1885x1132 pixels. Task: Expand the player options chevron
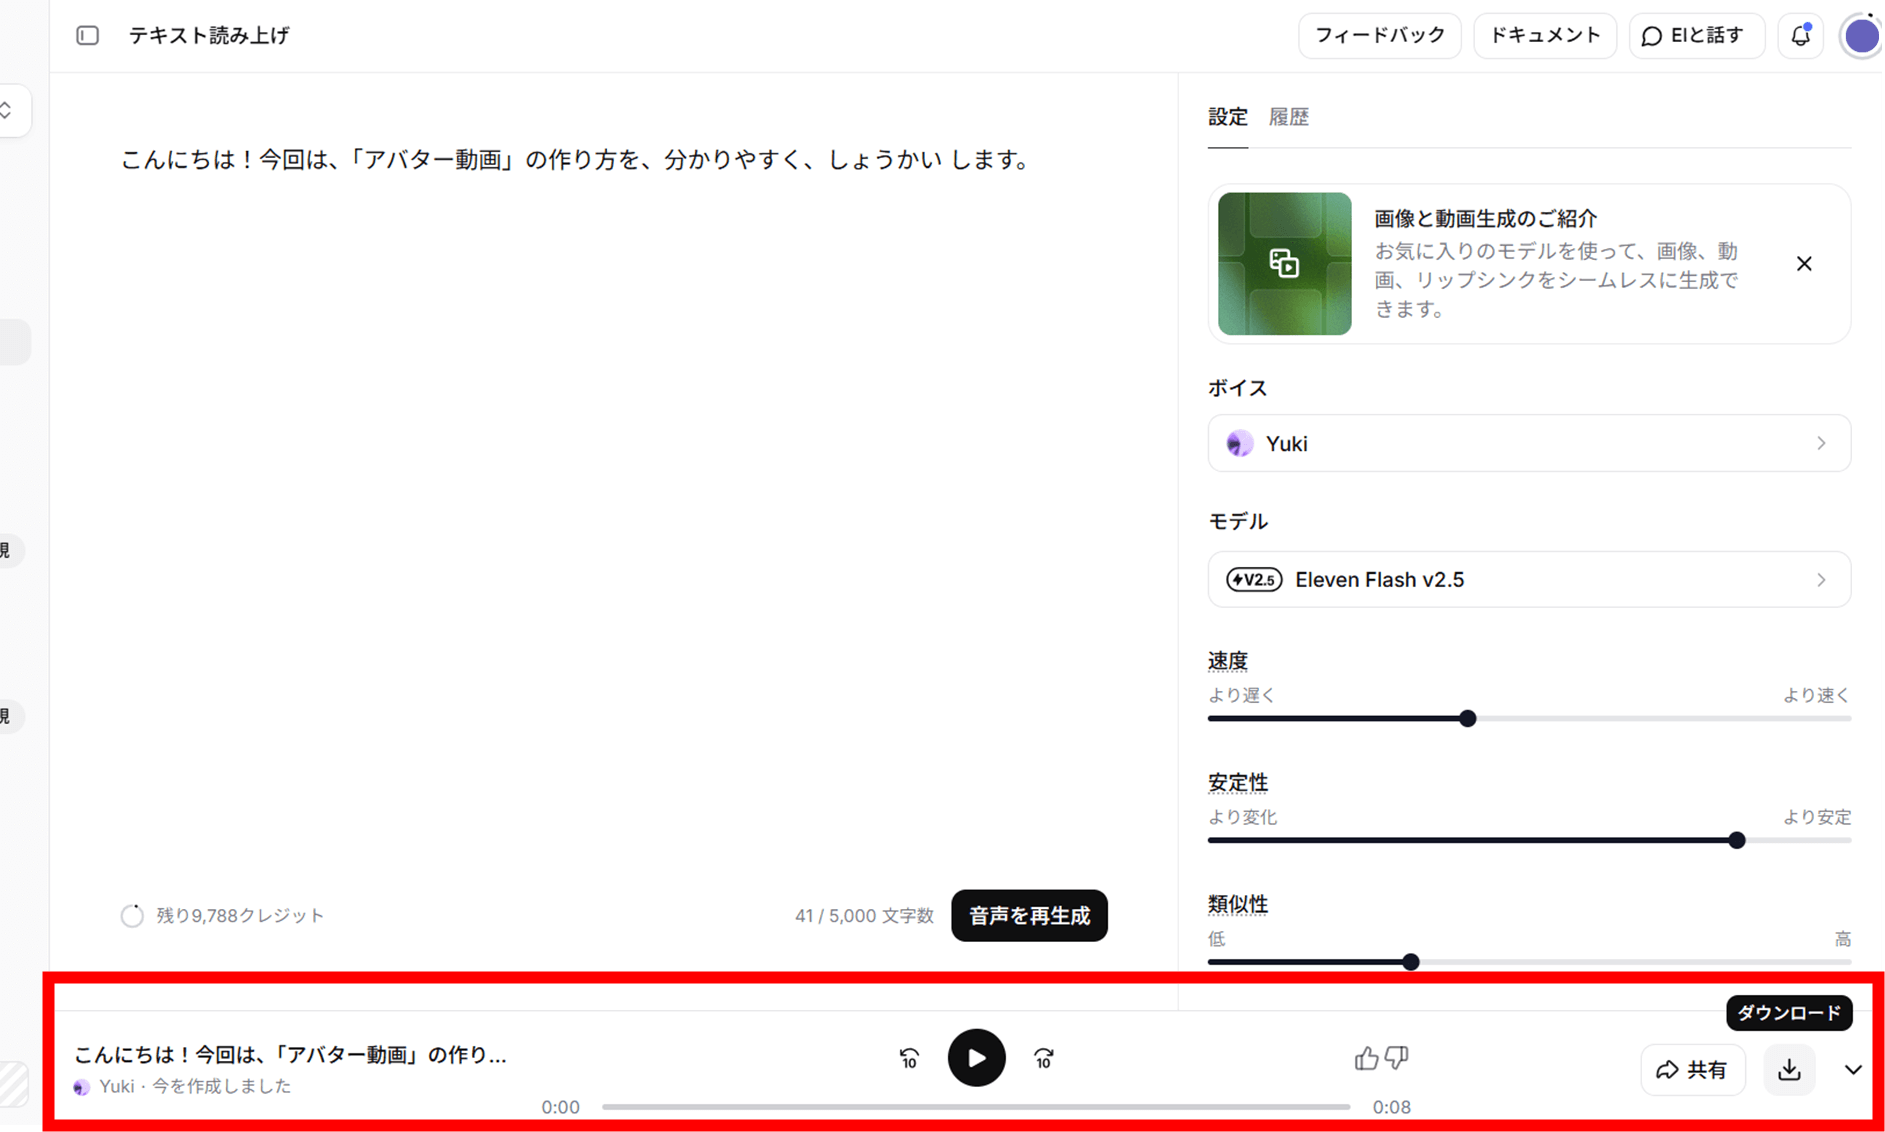[1853, 1070]
